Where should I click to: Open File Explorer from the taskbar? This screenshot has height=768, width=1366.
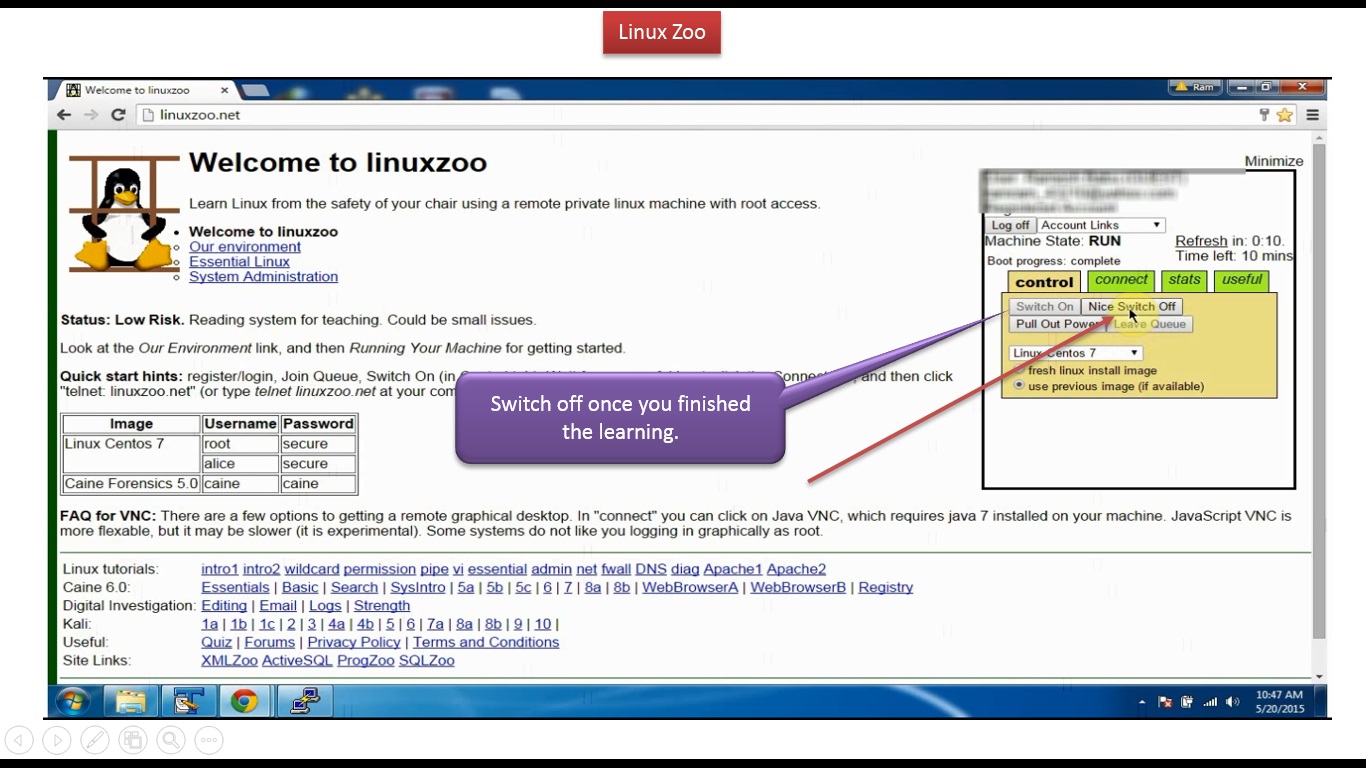(131, 701)
